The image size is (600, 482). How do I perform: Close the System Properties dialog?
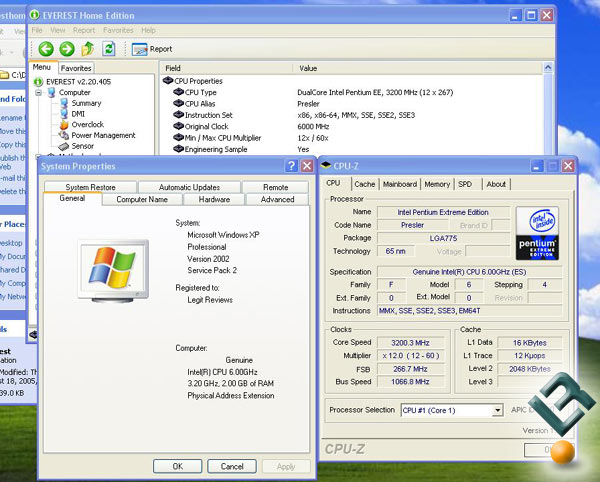(x=307, y=166)
